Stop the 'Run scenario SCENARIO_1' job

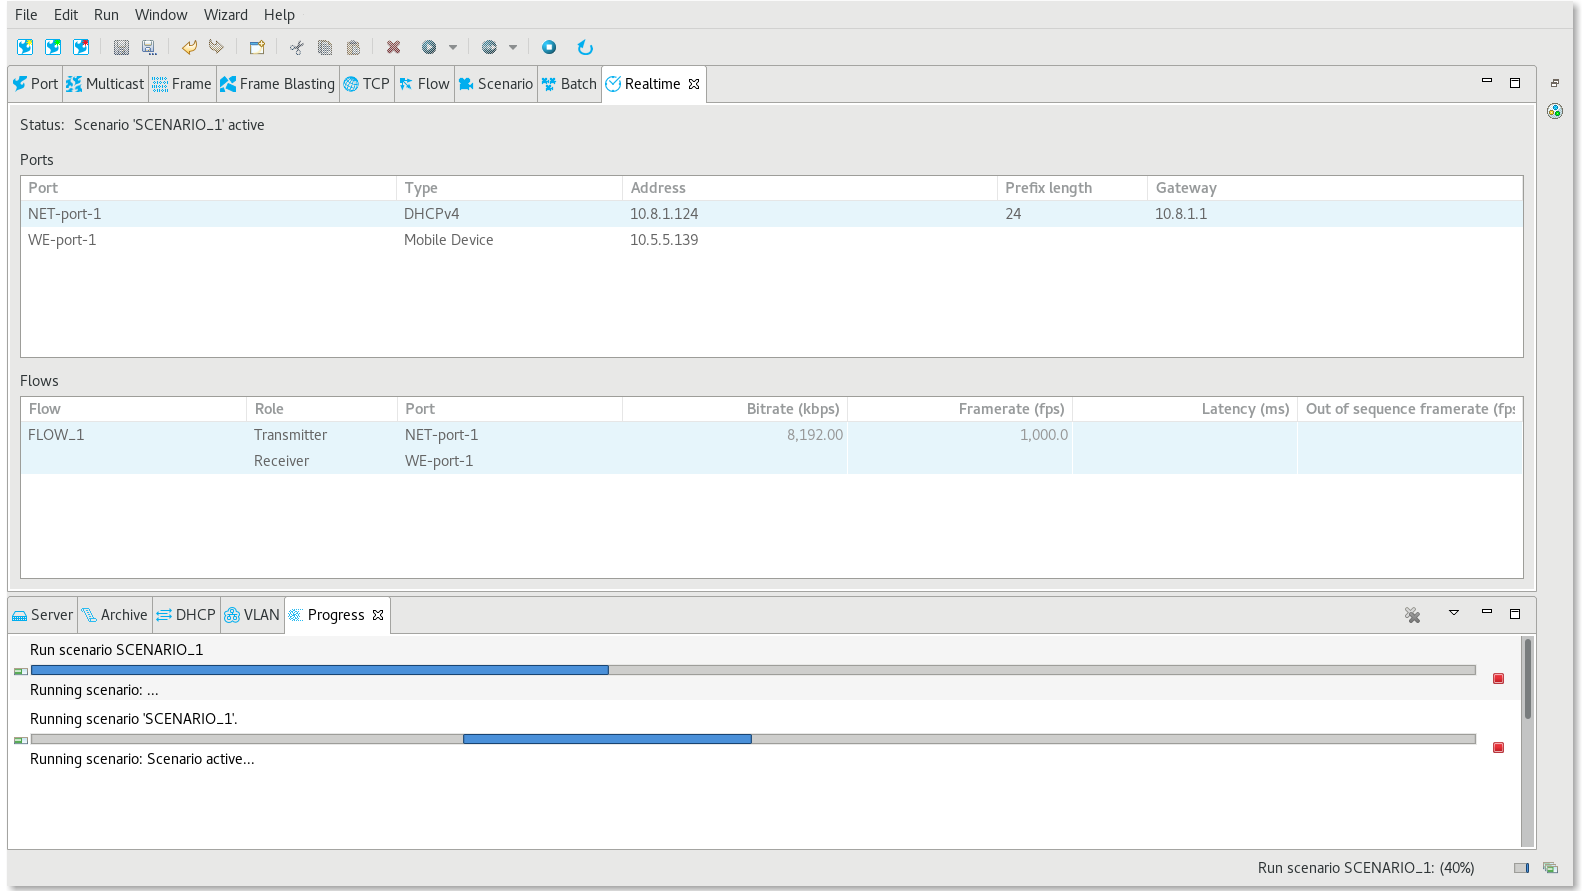(x=1498, y=679)
